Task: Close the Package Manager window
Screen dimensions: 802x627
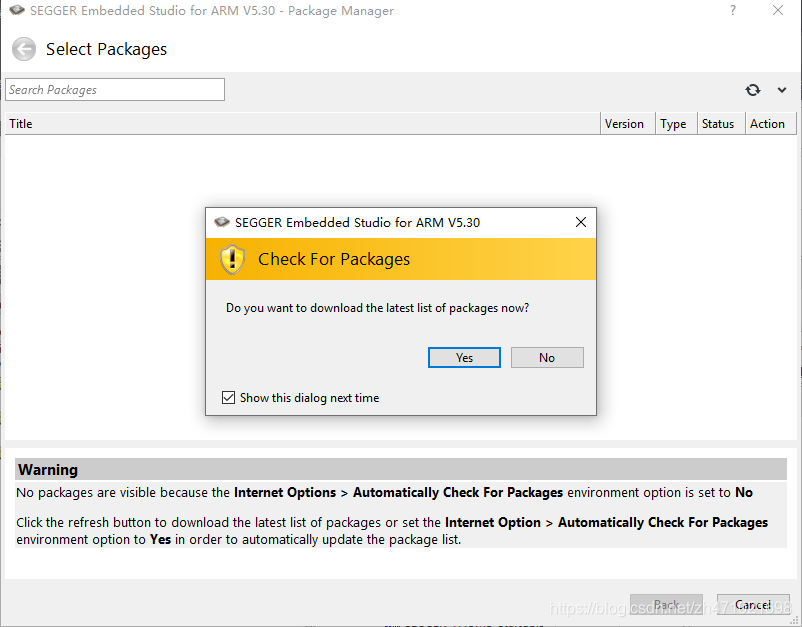Action: click(x=778, y=10)
